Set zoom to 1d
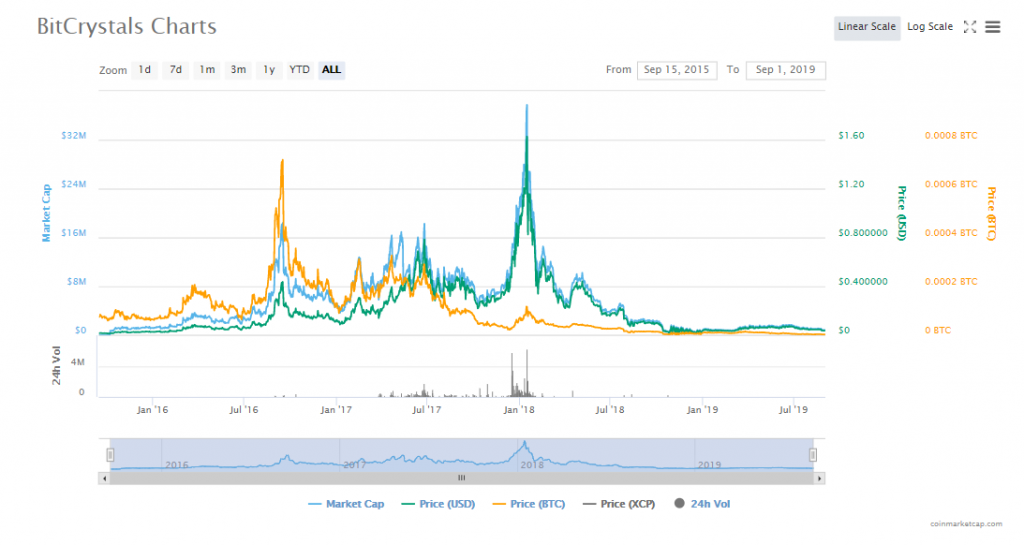Viewport: 1024px width, 545px height. click(x=145, y=70)
